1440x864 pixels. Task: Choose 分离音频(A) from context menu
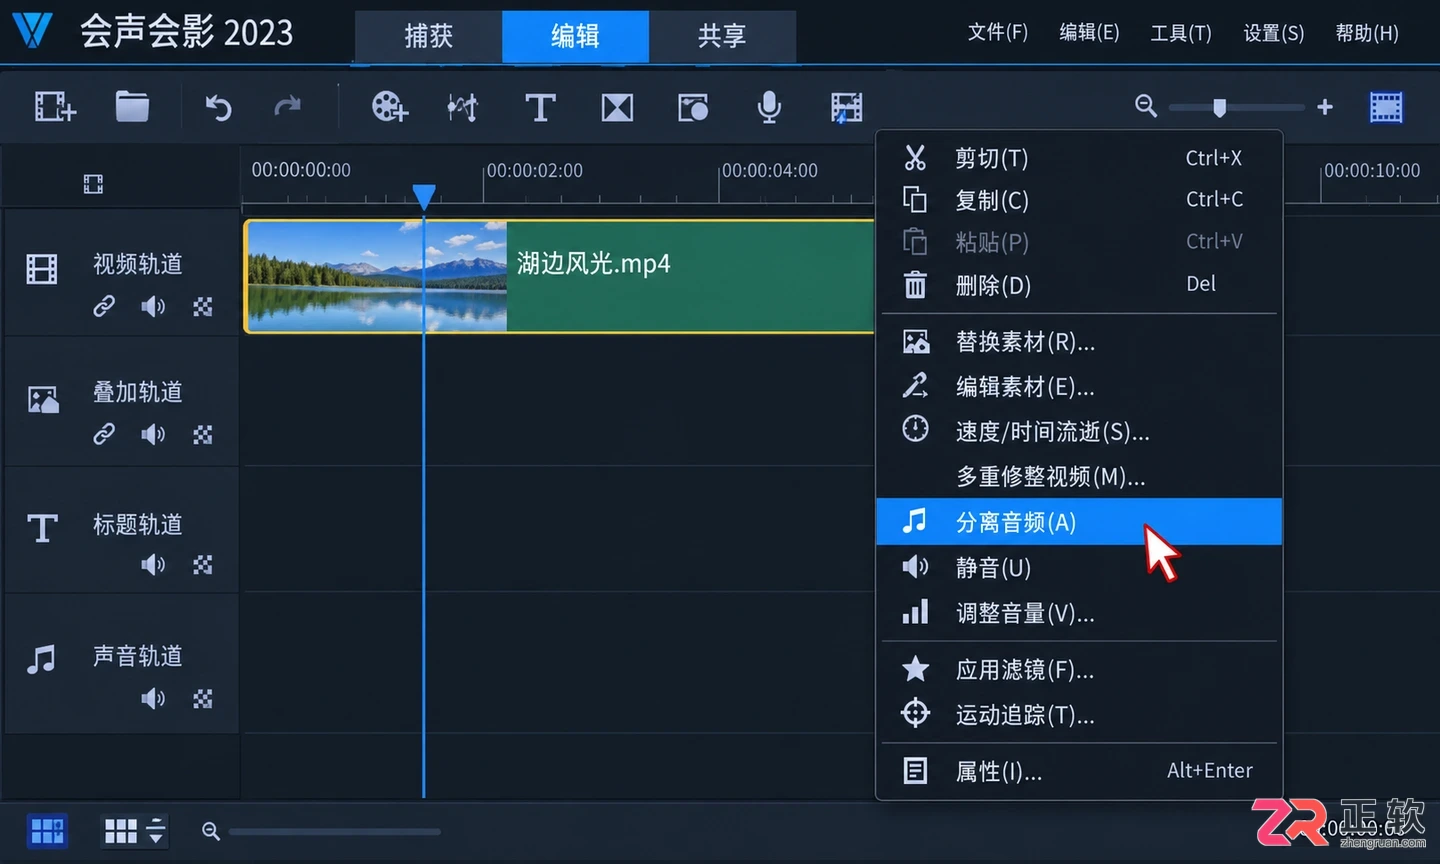click(1079, 522)
